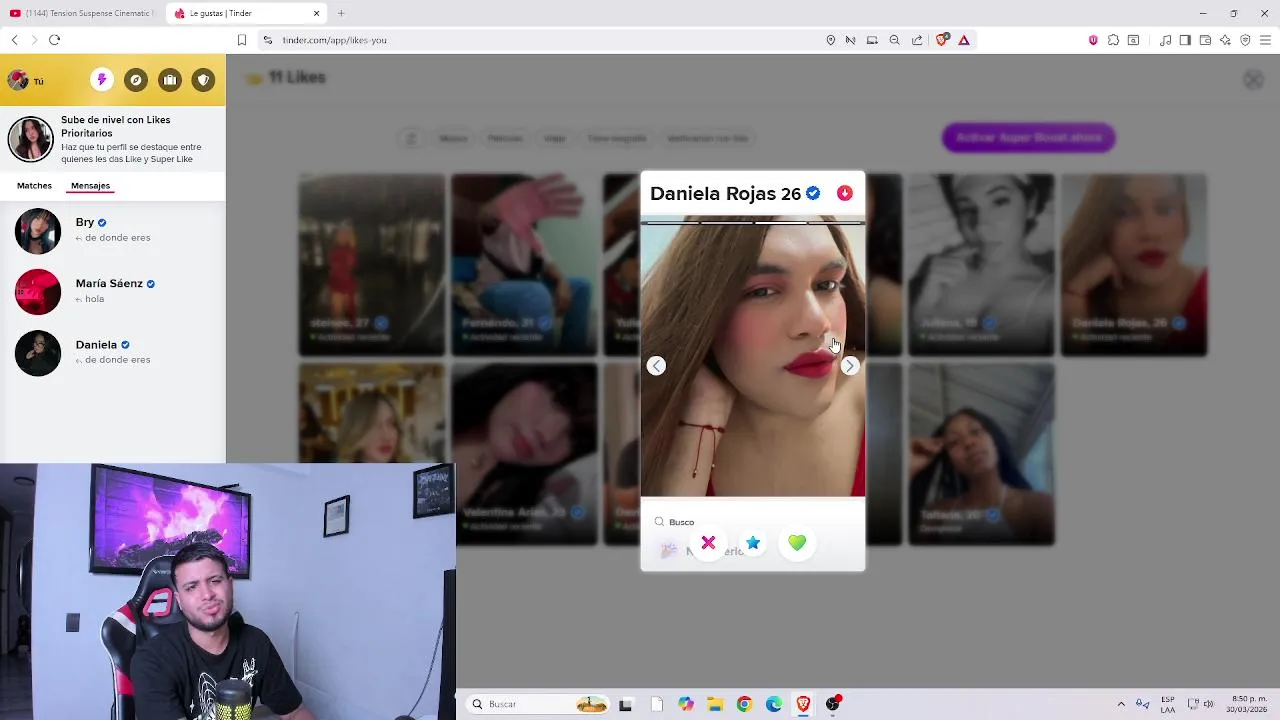Open the Brave Leo AI sparkle icon

click(x=1225, y=40)
